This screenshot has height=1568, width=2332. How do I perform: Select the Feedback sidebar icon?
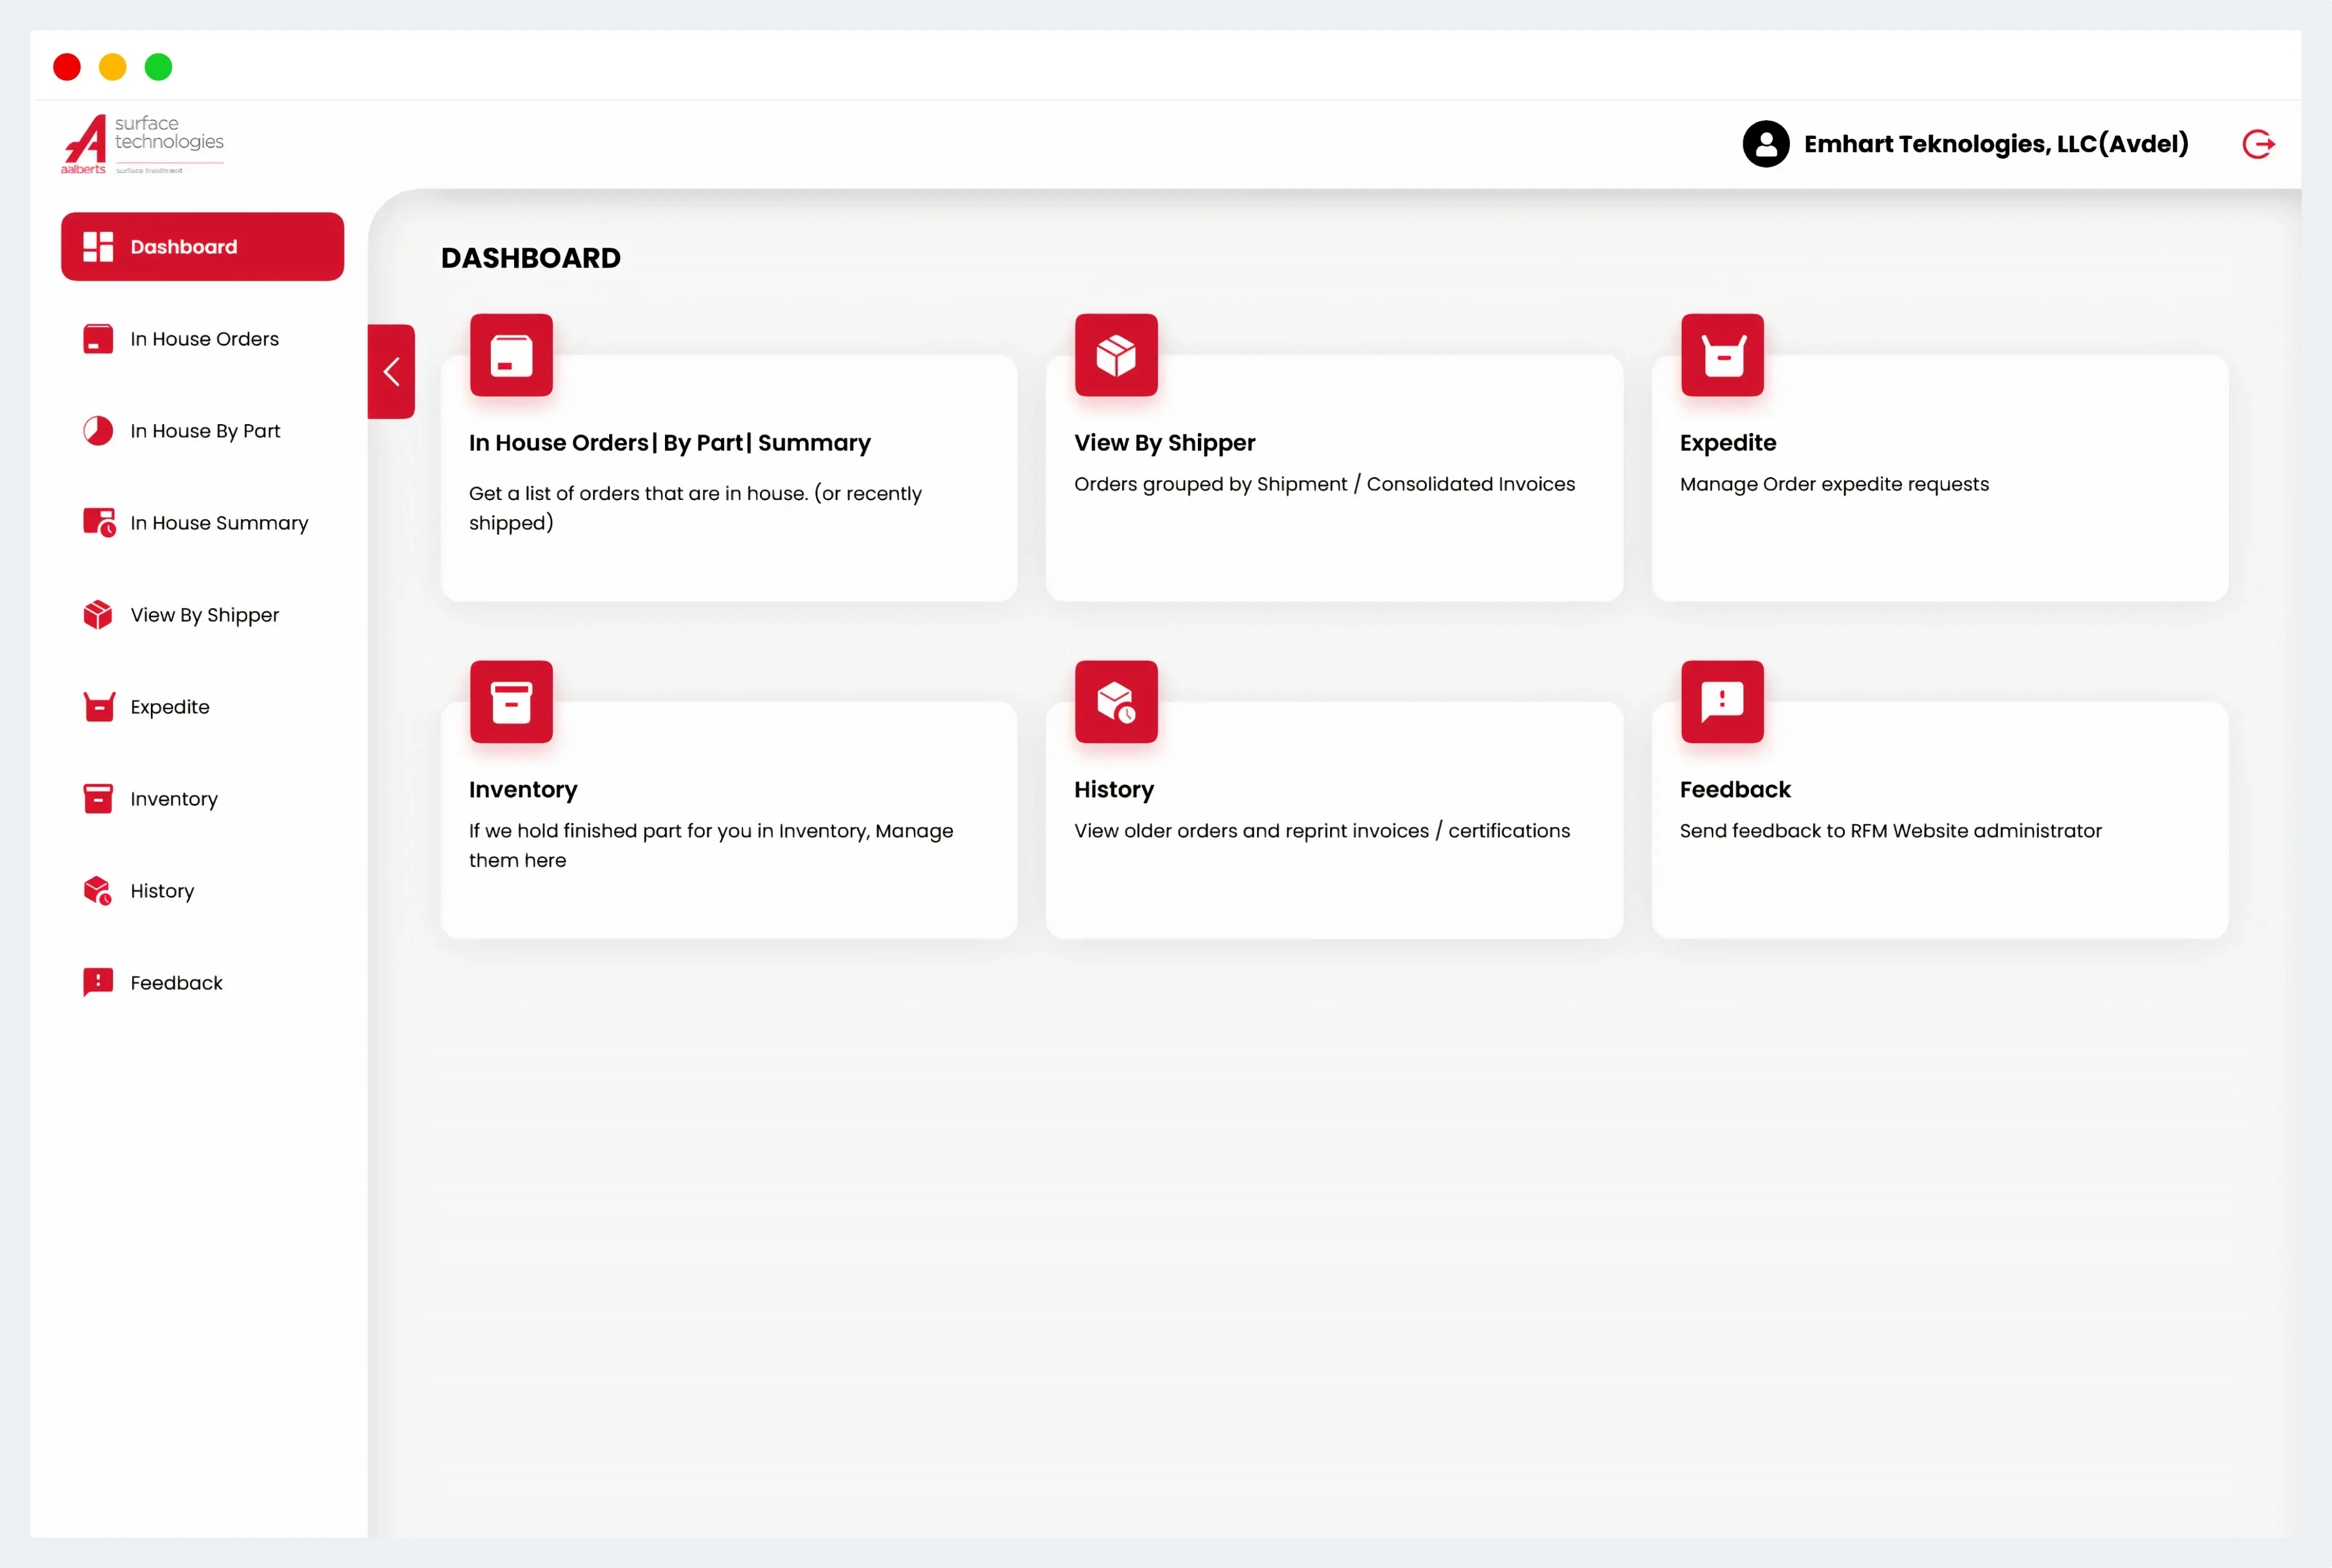click(98, 982)
